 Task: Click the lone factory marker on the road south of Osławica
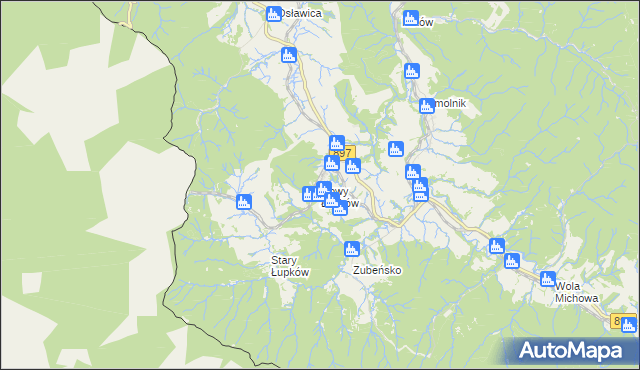click(289, 55)
